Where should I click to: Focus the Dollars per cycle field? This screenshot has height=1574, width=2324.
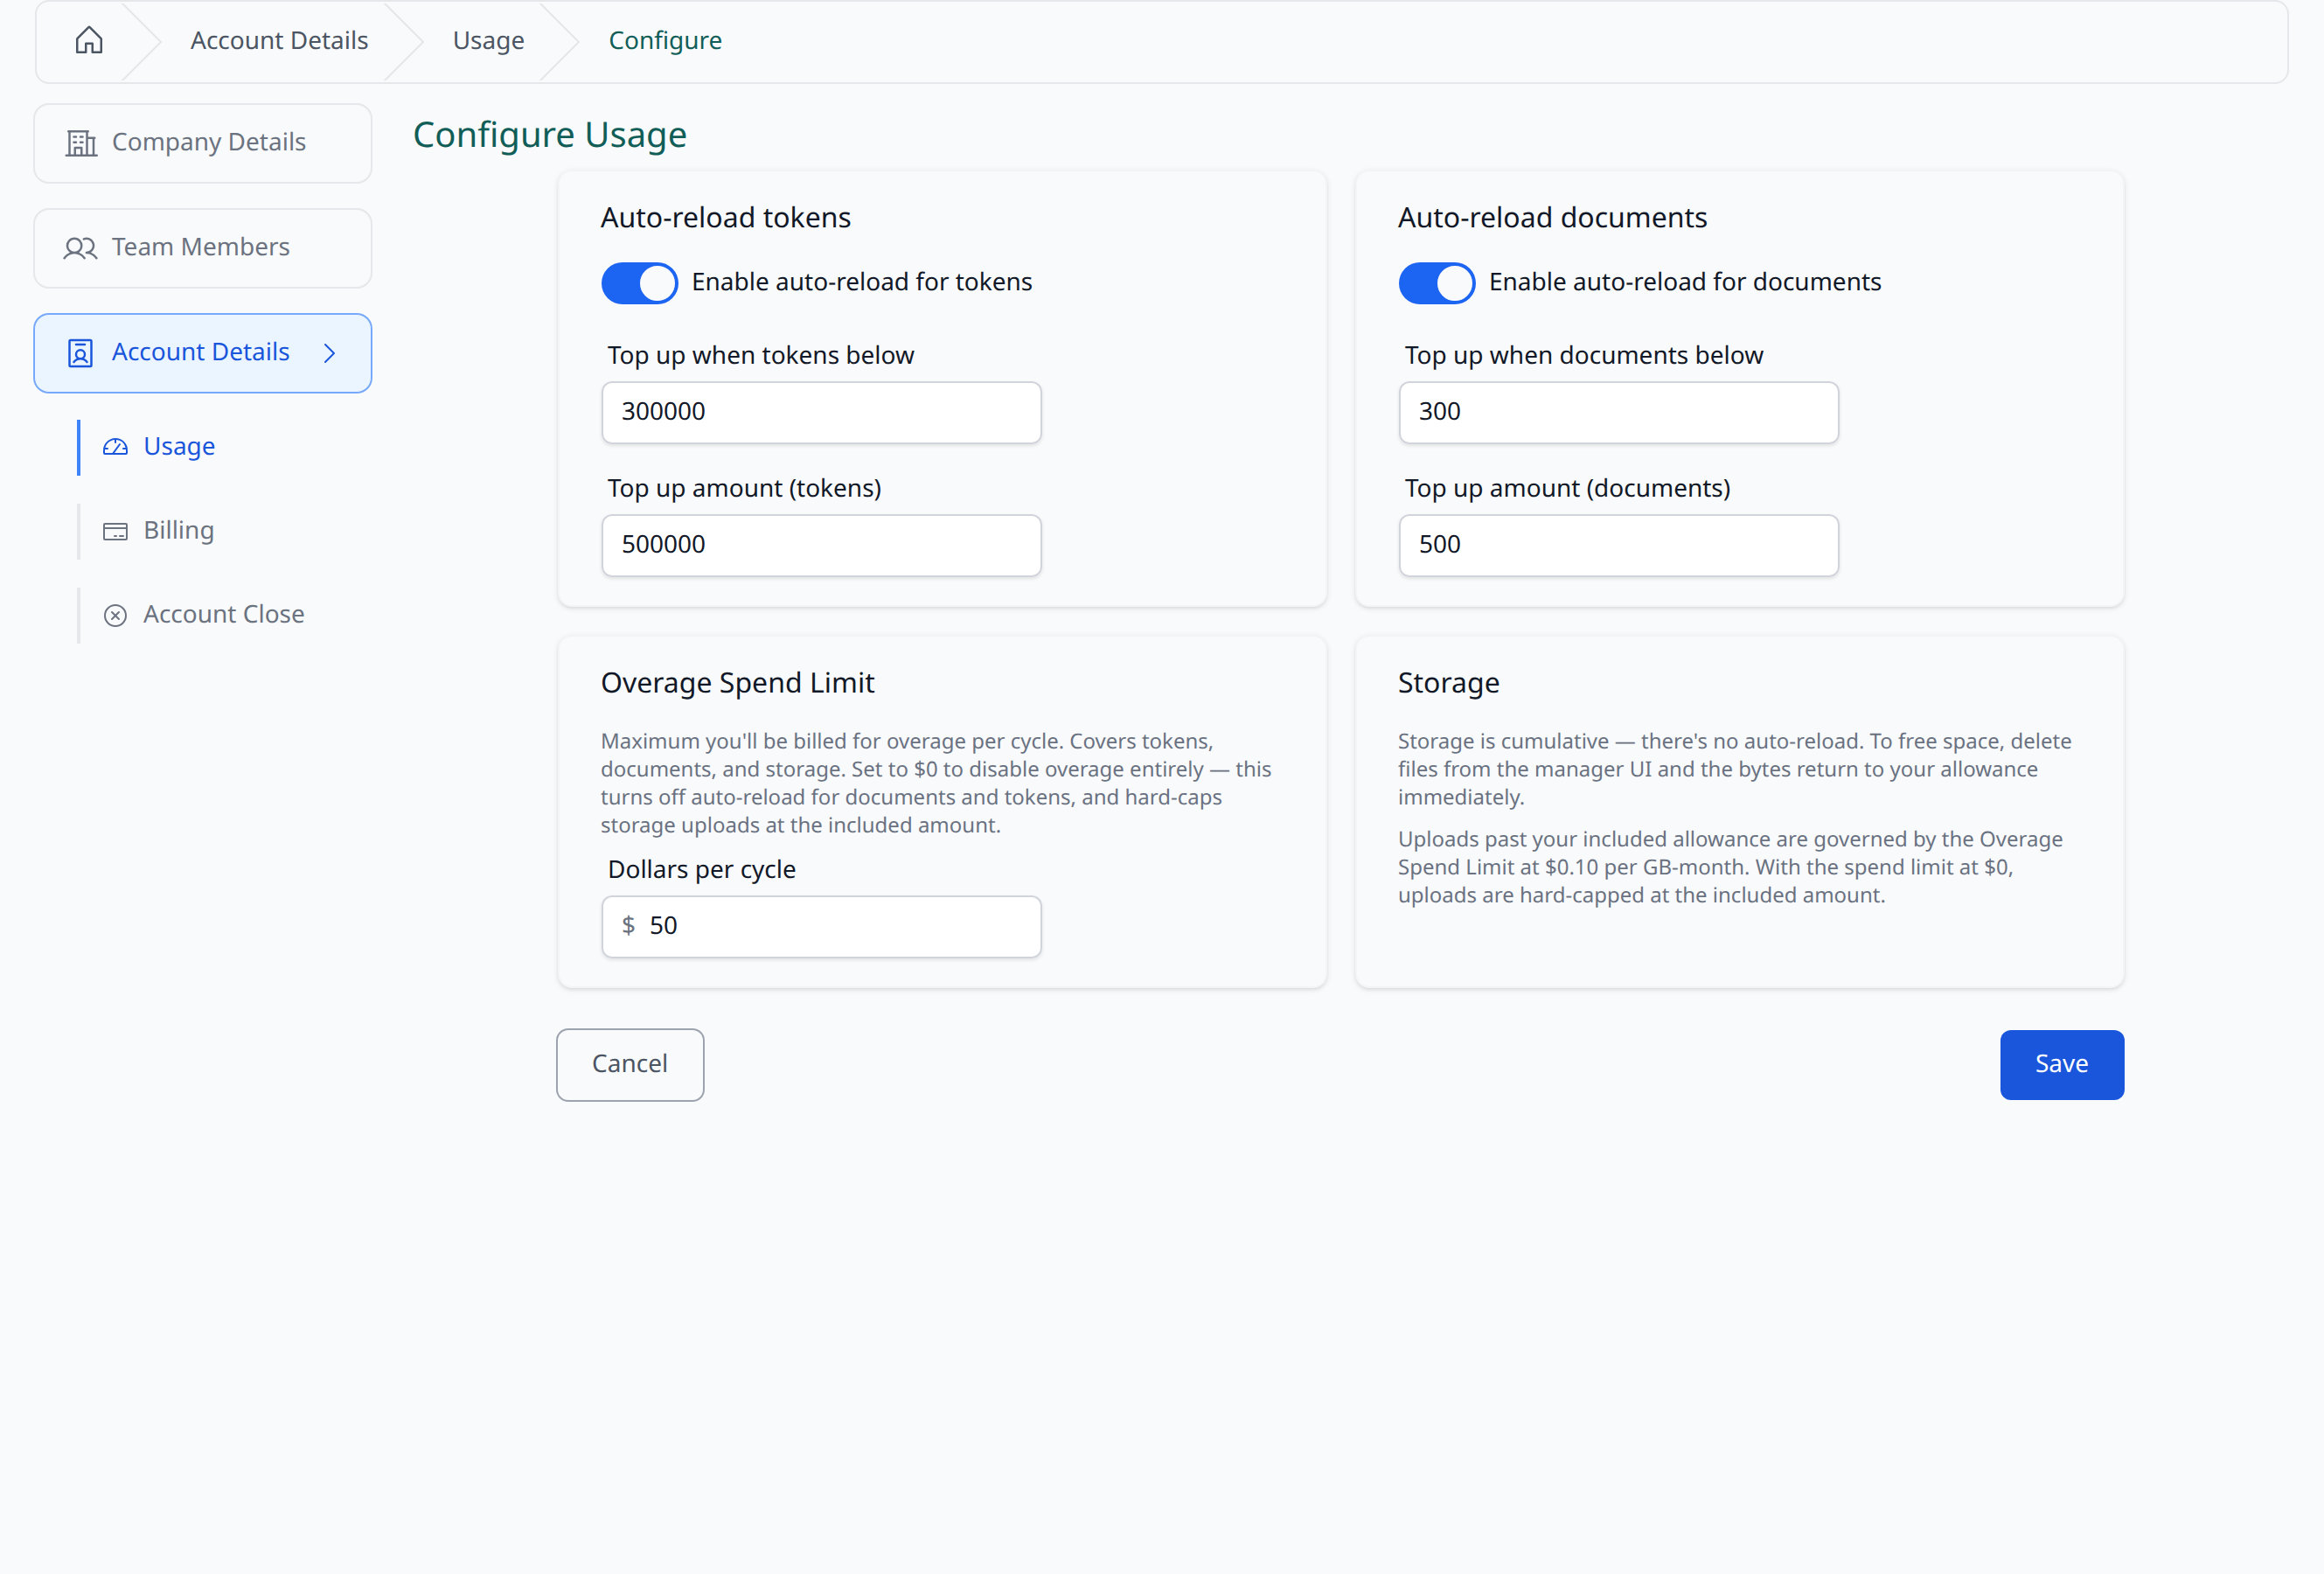[821, 926]
